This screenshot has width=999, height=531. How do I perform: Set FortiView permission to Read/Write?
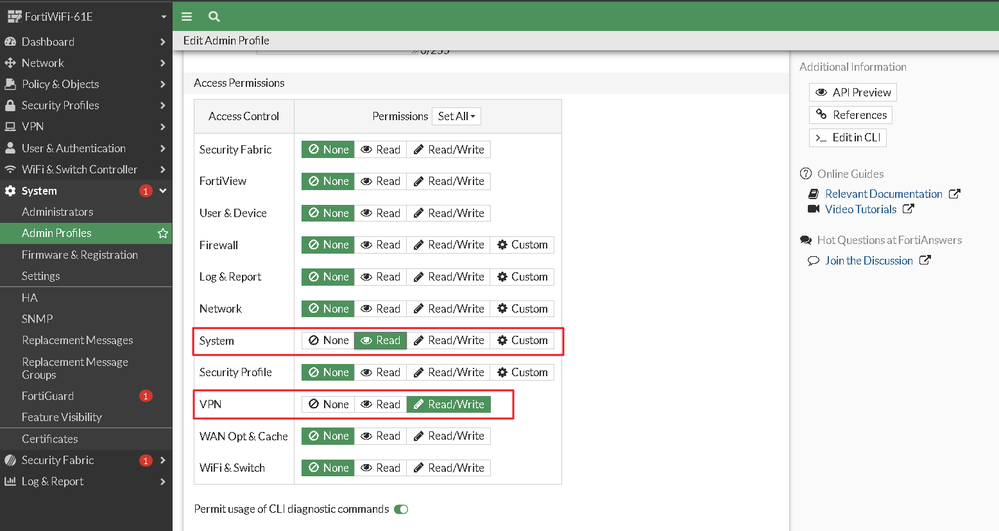coord(449,181)
